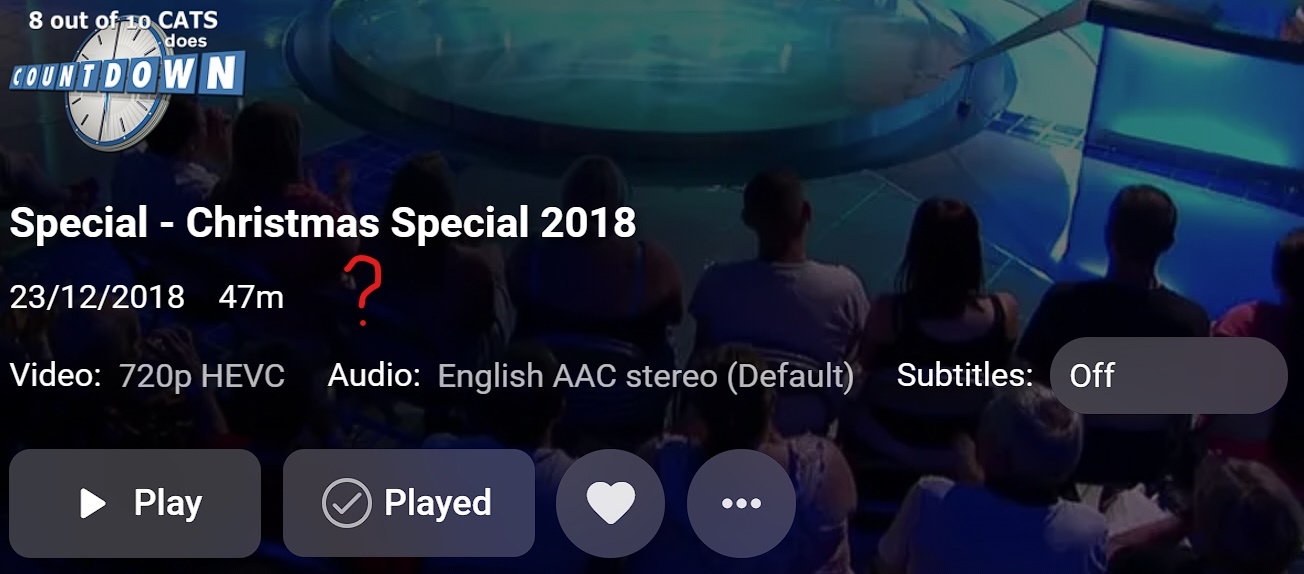Toggle the Played status button
Viewport: 1304px width, 574px height.
click(x=408, y=502)
